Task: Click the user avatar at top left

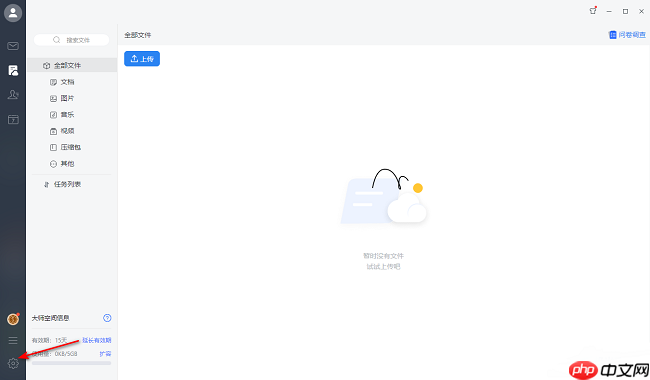Action: click(13, 13)
